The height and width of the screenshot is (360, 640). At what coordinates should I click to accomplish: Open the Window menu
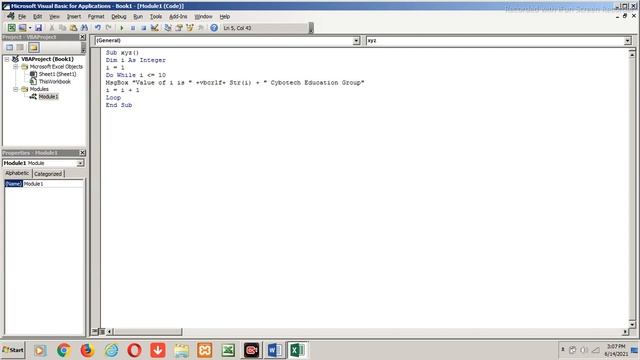point(203,17)
